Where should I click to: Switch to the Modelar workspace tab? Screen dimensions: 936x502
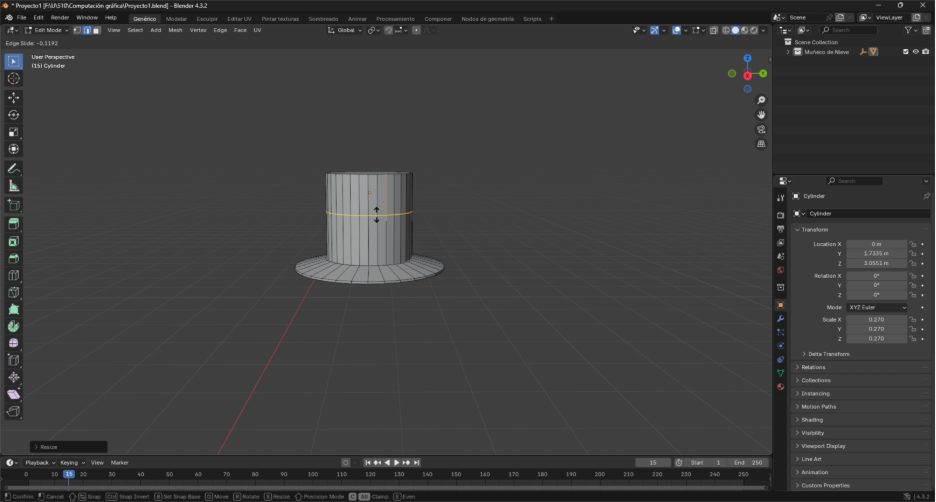176,18
